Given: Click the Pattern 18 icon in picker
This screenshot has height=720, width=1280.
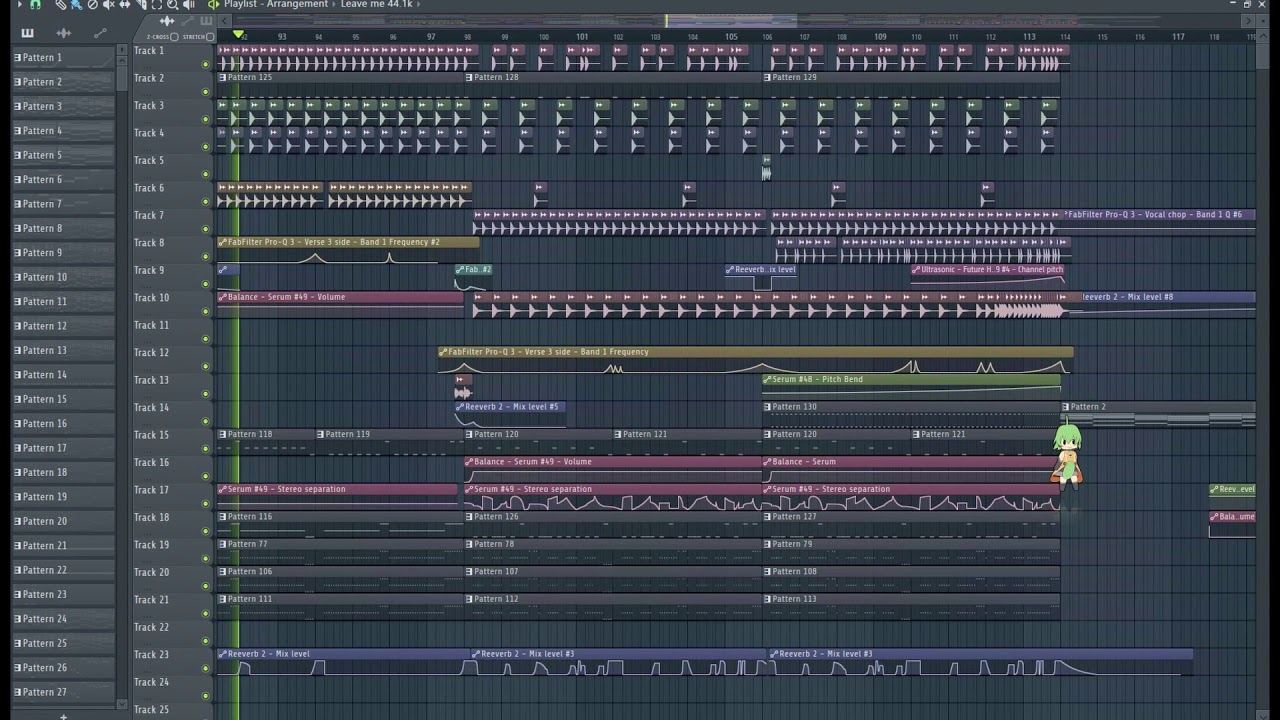Looking at the screenshot, I should (17, 472).
